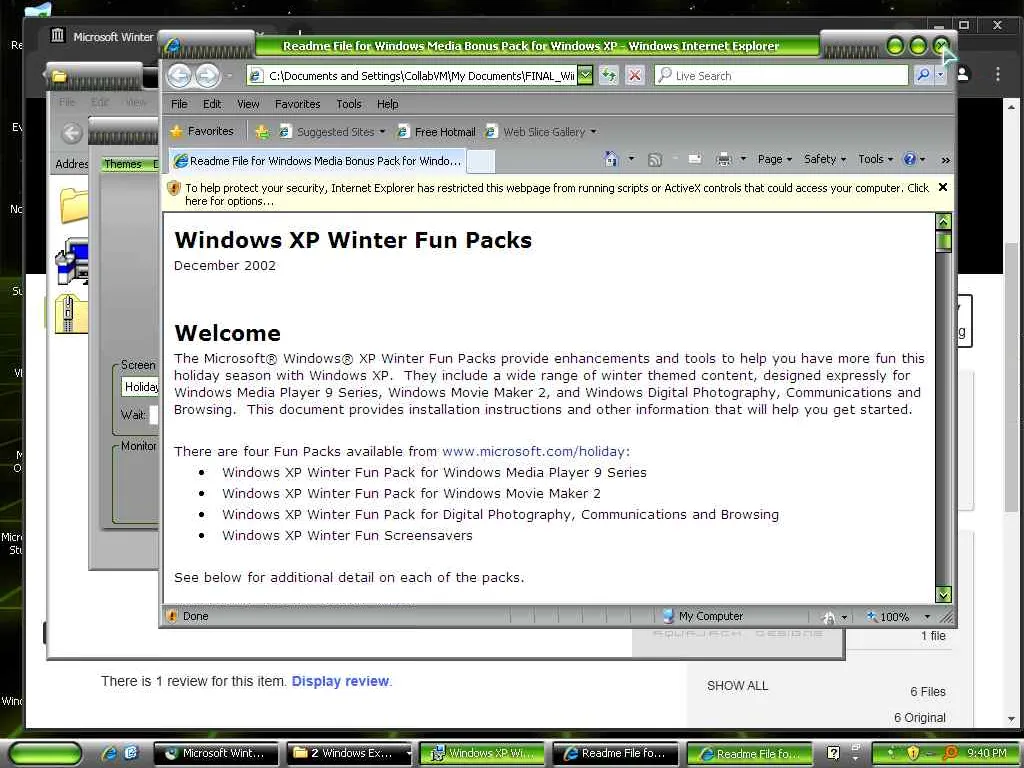Click the Live Search input field

(781, 76)
